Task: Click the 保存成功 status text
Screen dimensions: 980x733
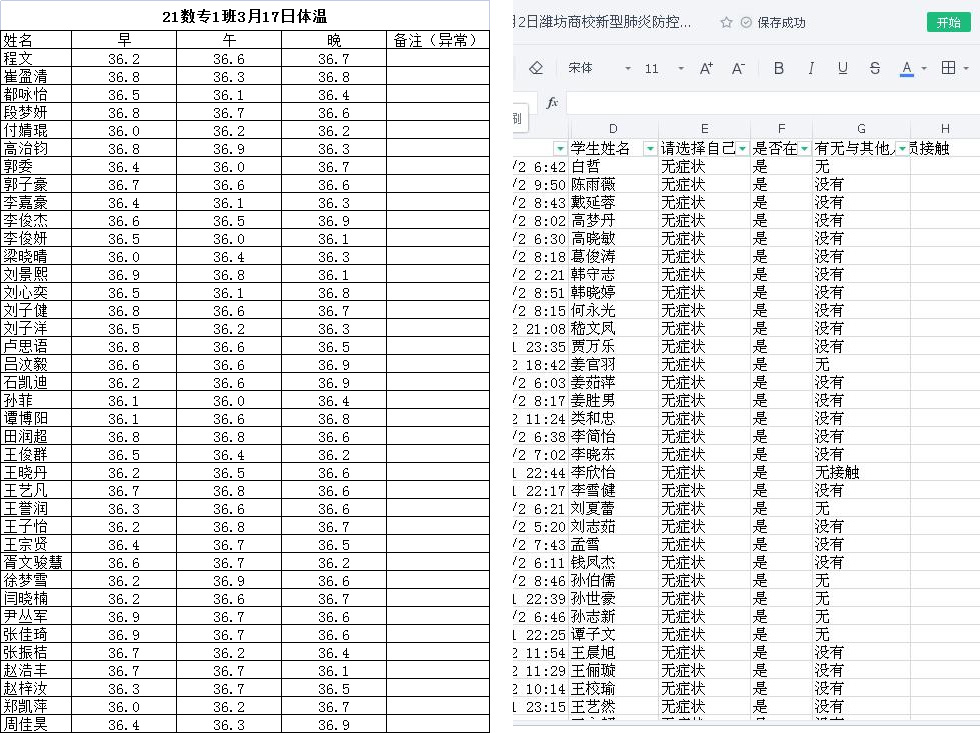Action: click(781, 22)
